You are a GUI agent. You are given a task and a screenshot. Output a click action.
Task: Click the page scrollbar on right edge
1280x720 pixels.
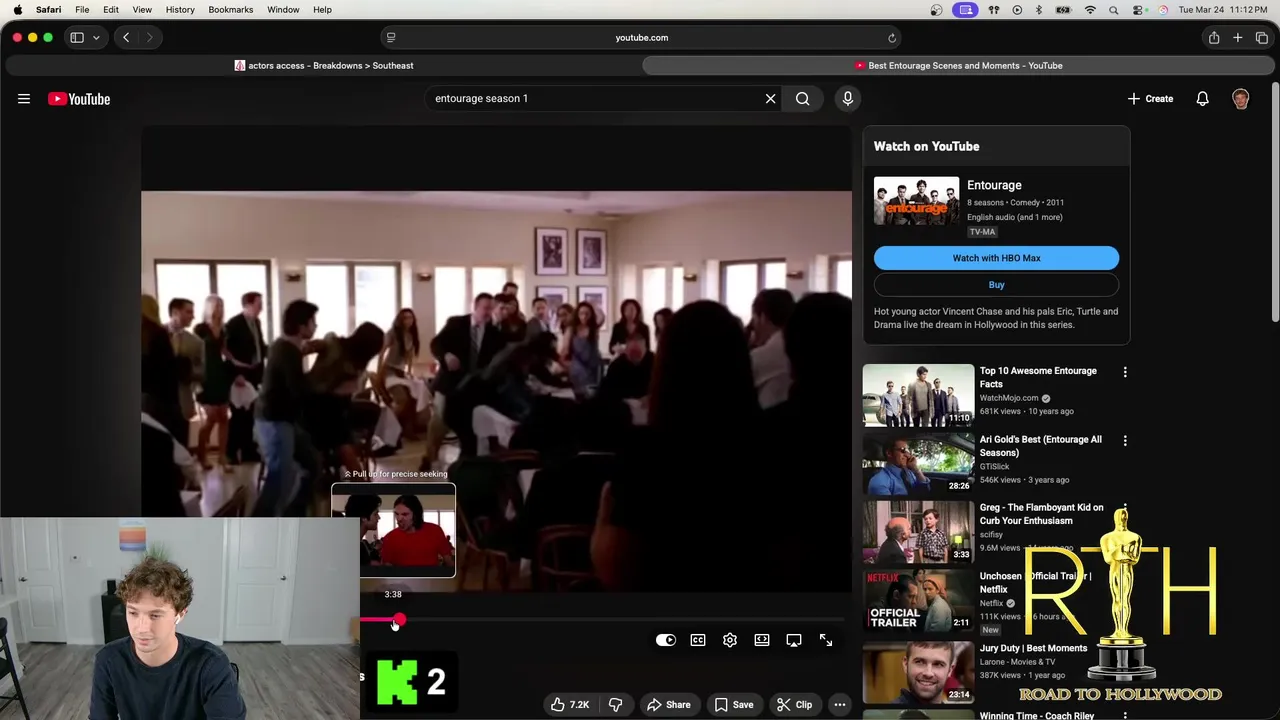click(1275, 200)
